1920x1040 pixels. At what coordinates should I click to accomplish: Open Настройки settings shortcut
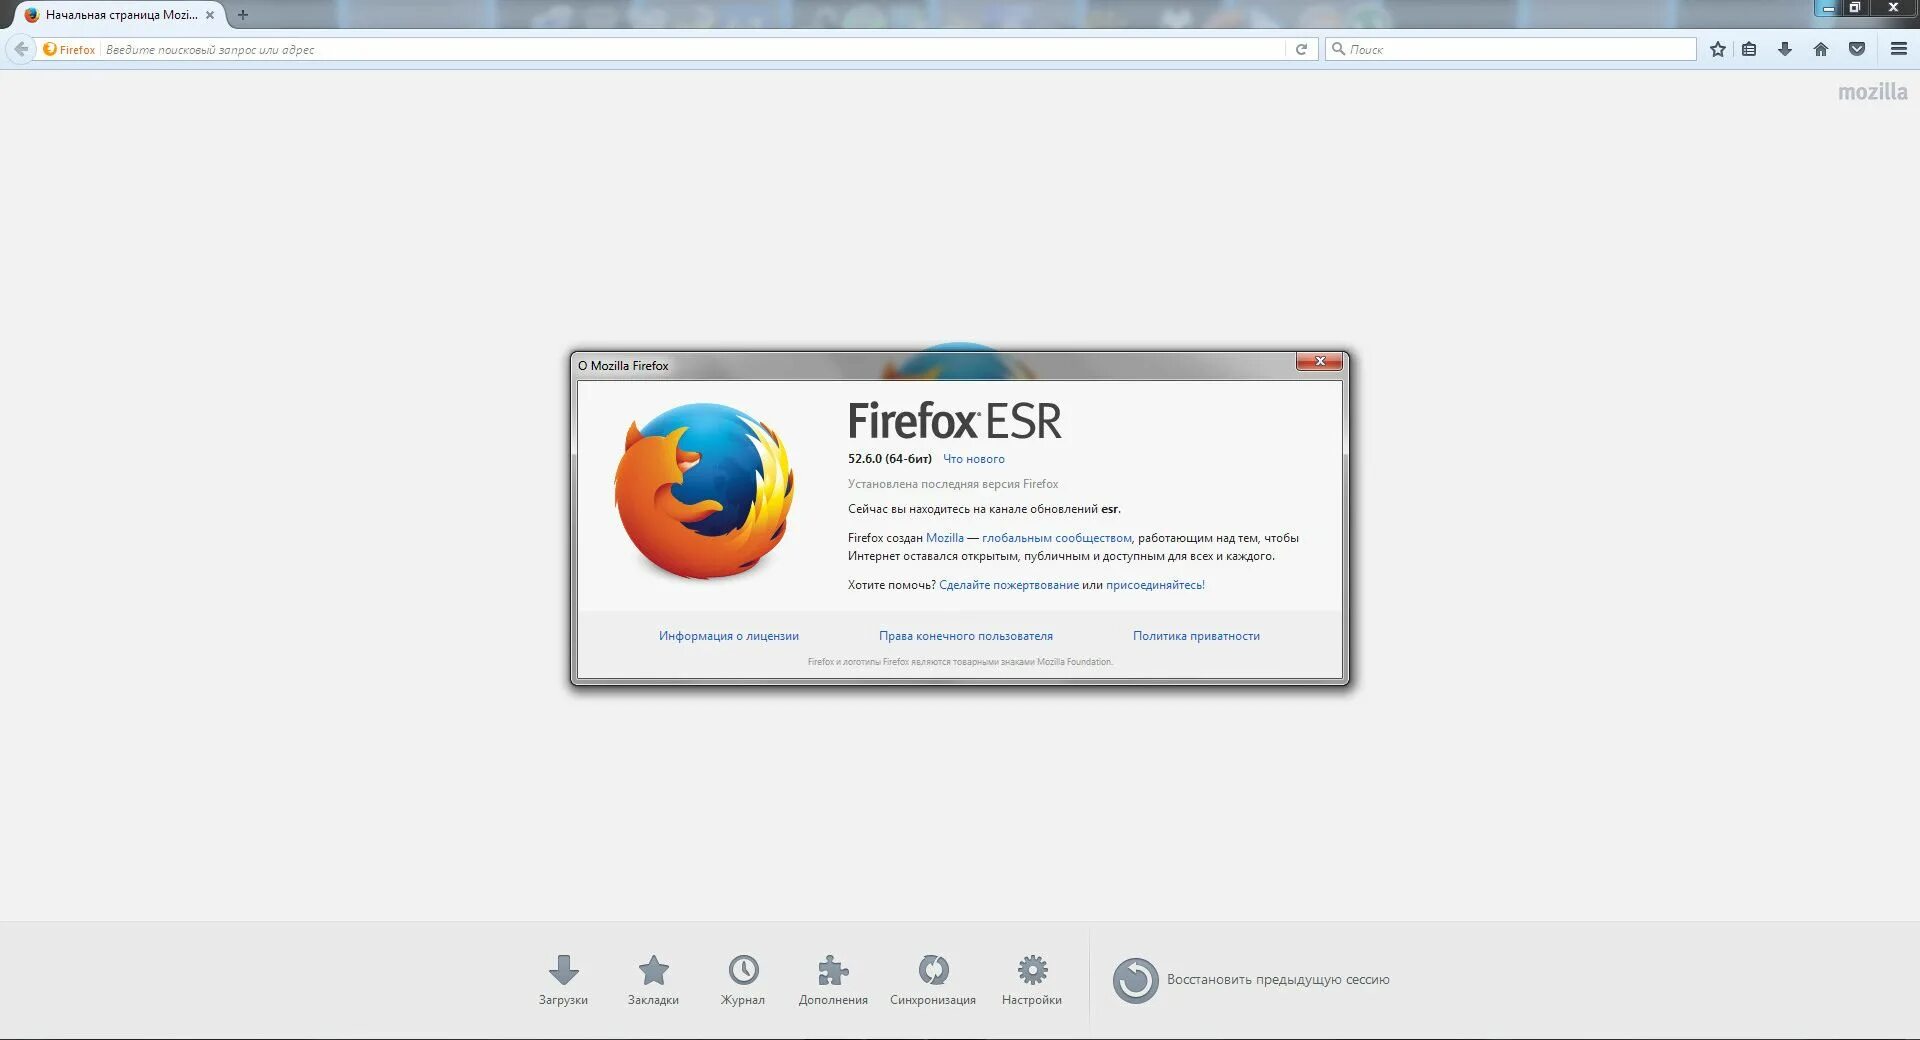tap(1032, 980)
